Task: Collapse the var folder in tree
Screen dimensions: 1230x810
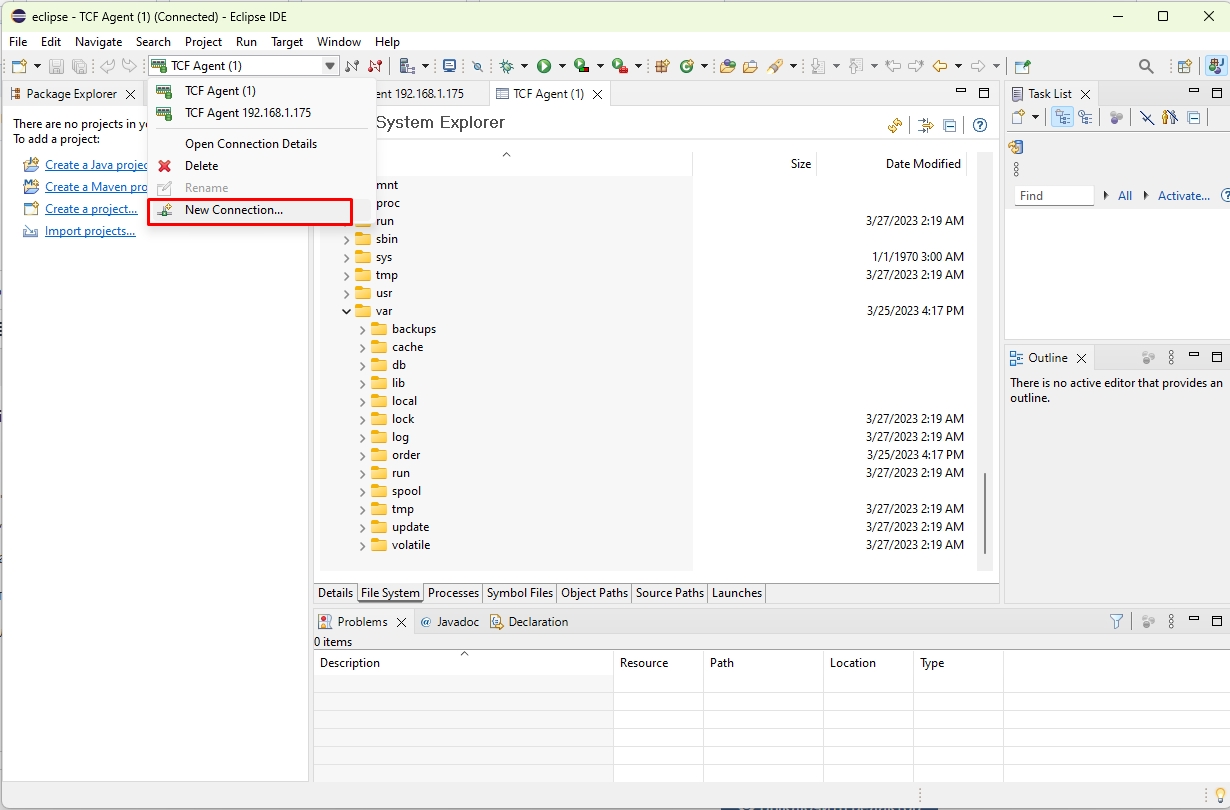Action: point(347,311)
